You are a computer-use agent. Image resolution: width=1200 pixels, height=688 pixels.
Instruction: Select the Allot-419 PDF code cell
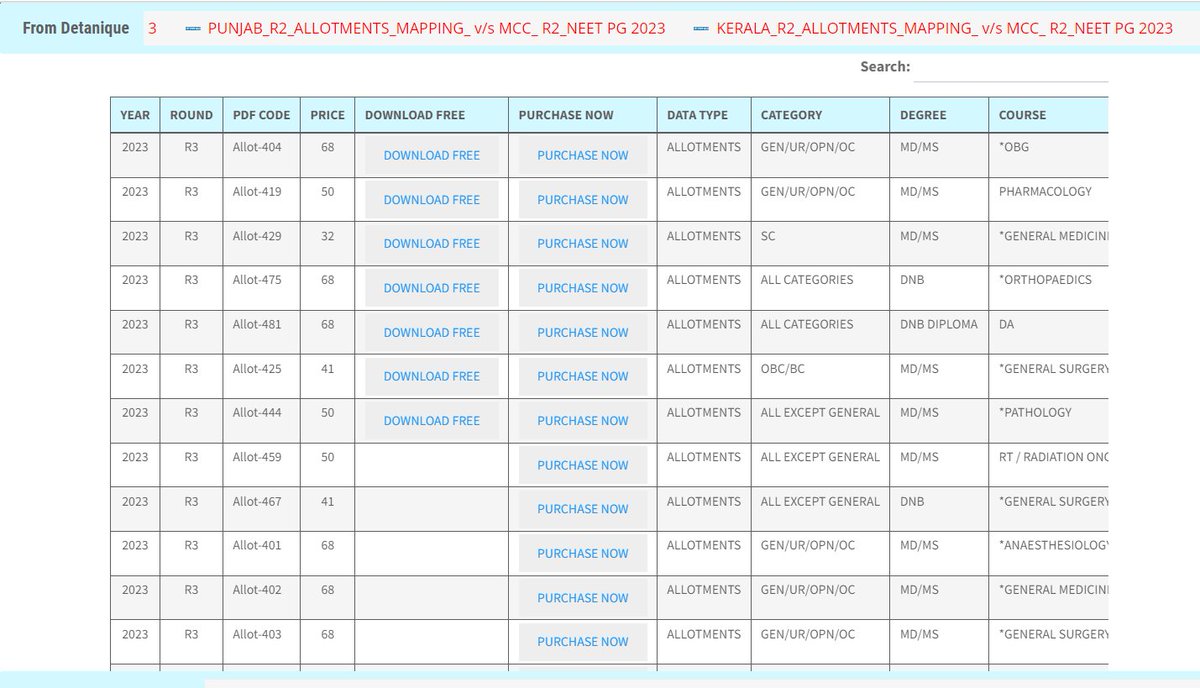pyautogui.click(x=261, y=199)
